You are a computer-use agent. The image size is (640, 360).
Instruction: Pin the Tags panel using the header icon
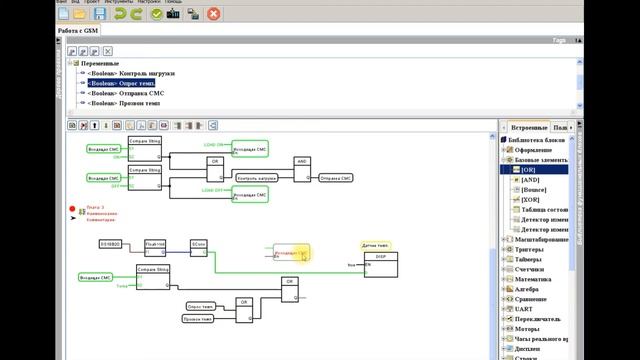[578, 40]
